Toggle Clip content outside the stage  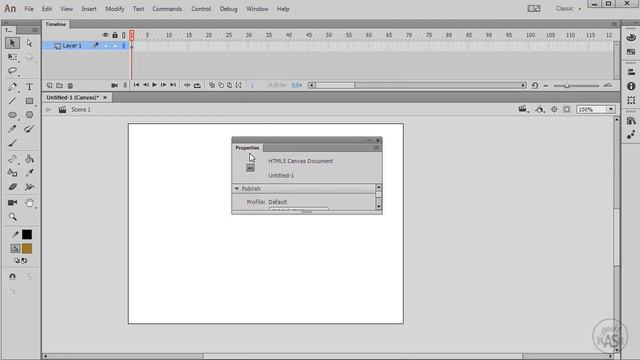(x=567, y=109)
